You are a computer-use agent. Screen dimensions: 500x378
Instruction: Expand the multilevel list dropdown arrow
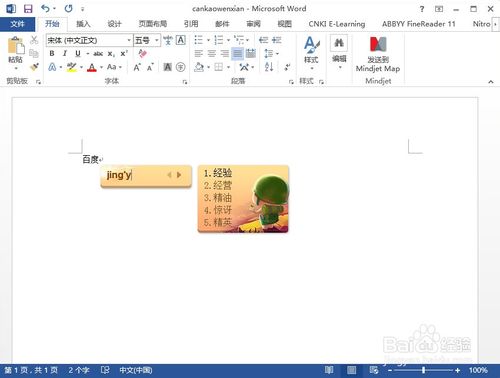click(247, 40)
